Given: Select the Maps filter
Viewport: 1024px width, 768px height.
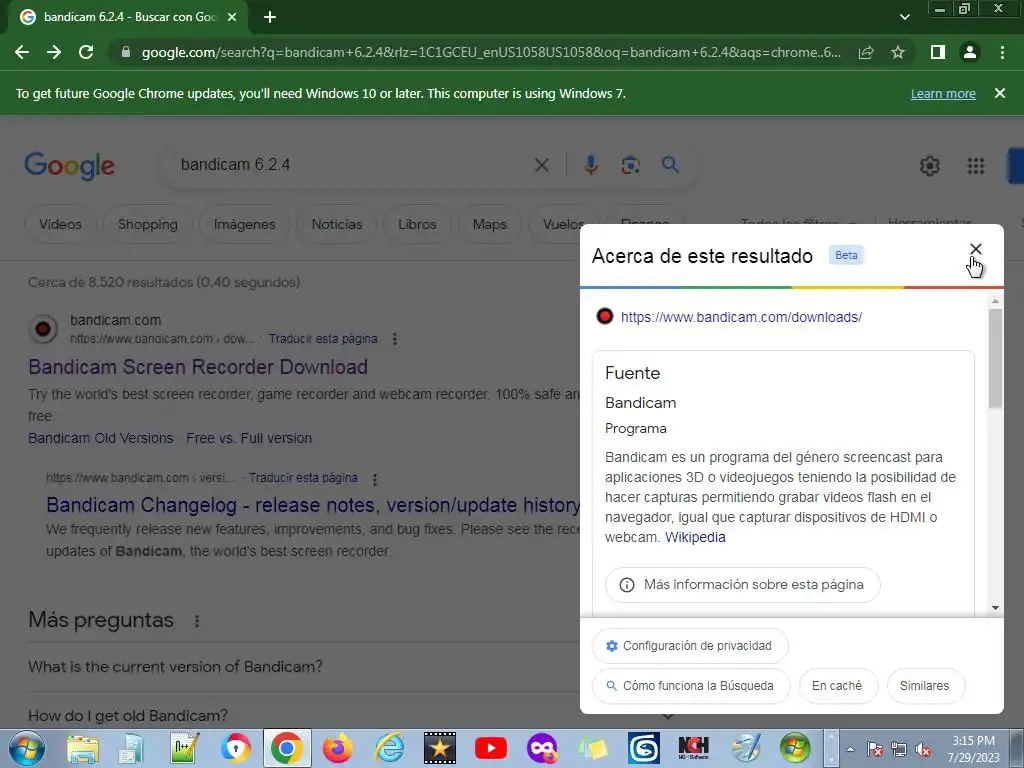Looking at the screenshot, I should point(490,224).
